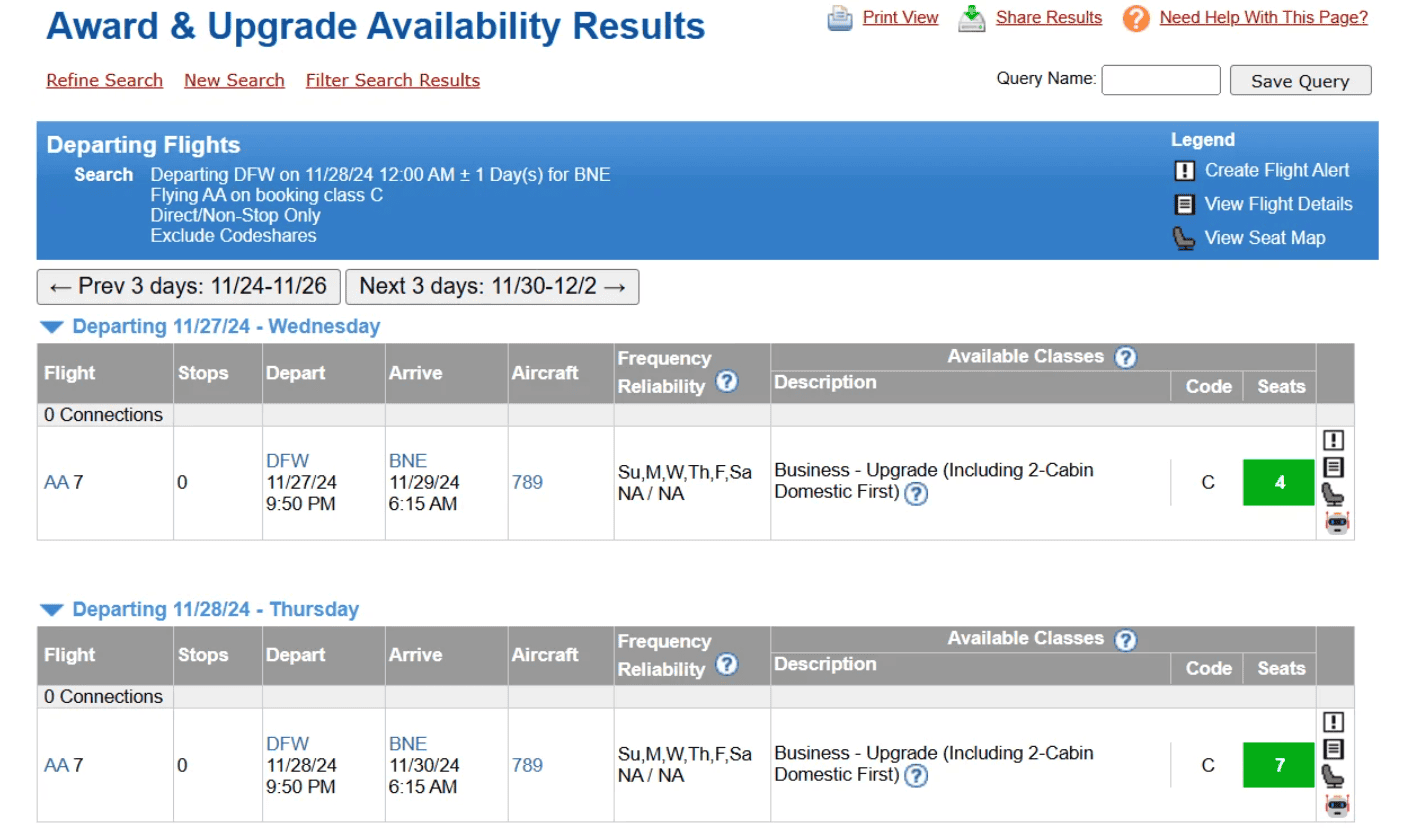
Task: Open help for Business Upgrade class description
Action: tap(915, 493)
